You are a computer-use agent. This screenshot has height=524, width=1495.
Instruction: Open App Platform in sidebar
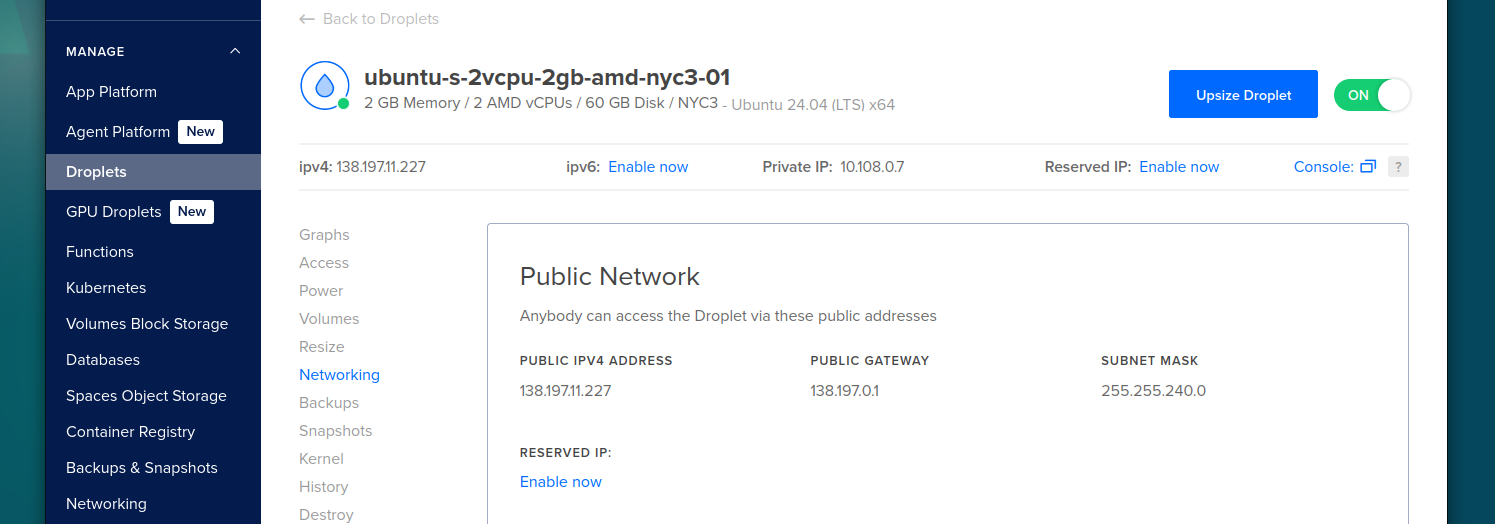pos(111,92)
